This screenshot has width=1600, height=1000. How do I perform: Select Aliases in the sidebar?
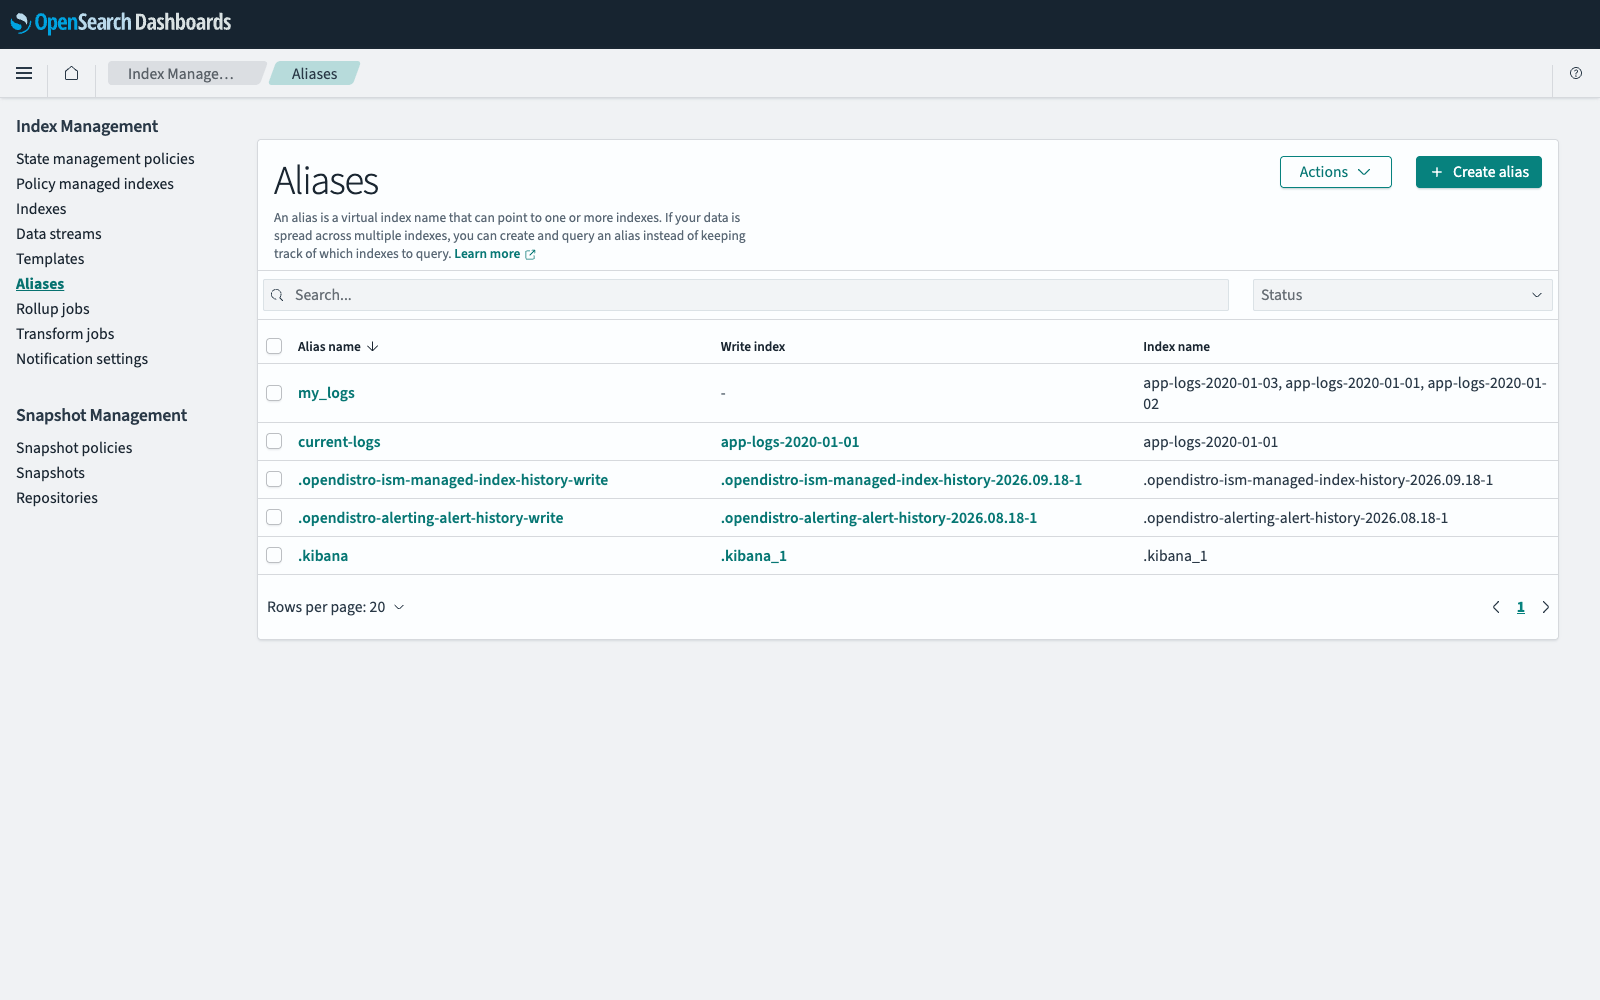(x=40, y=284)
